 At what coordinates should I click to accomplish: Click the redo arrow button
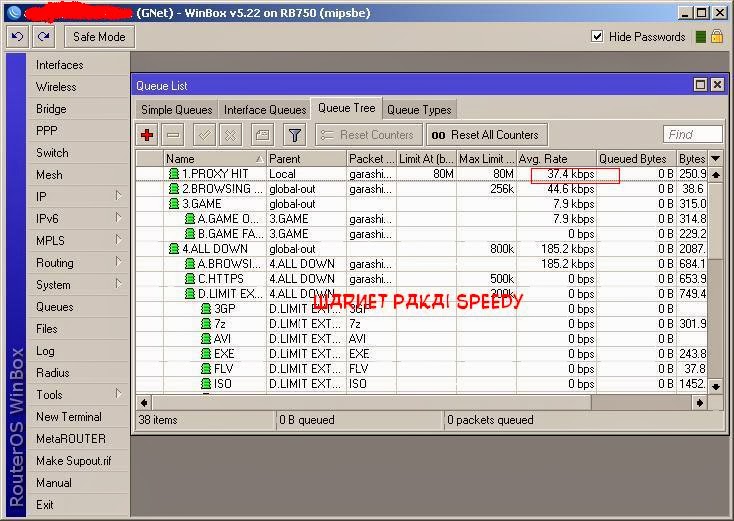tap(44, 37)
